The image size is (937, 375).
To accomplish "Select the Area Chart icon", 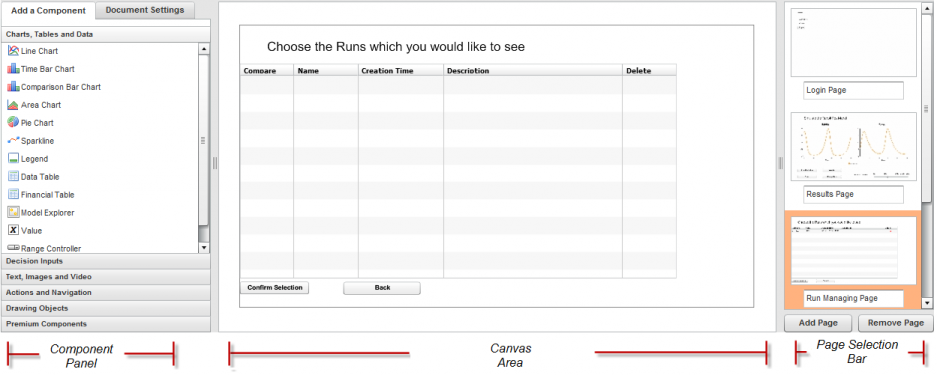I will click(13, 105).
